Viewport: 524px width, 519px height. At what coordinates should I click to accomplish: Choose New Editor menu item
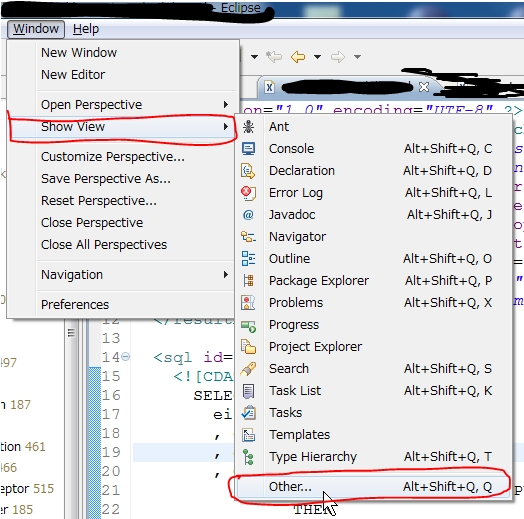pos(73,75)
